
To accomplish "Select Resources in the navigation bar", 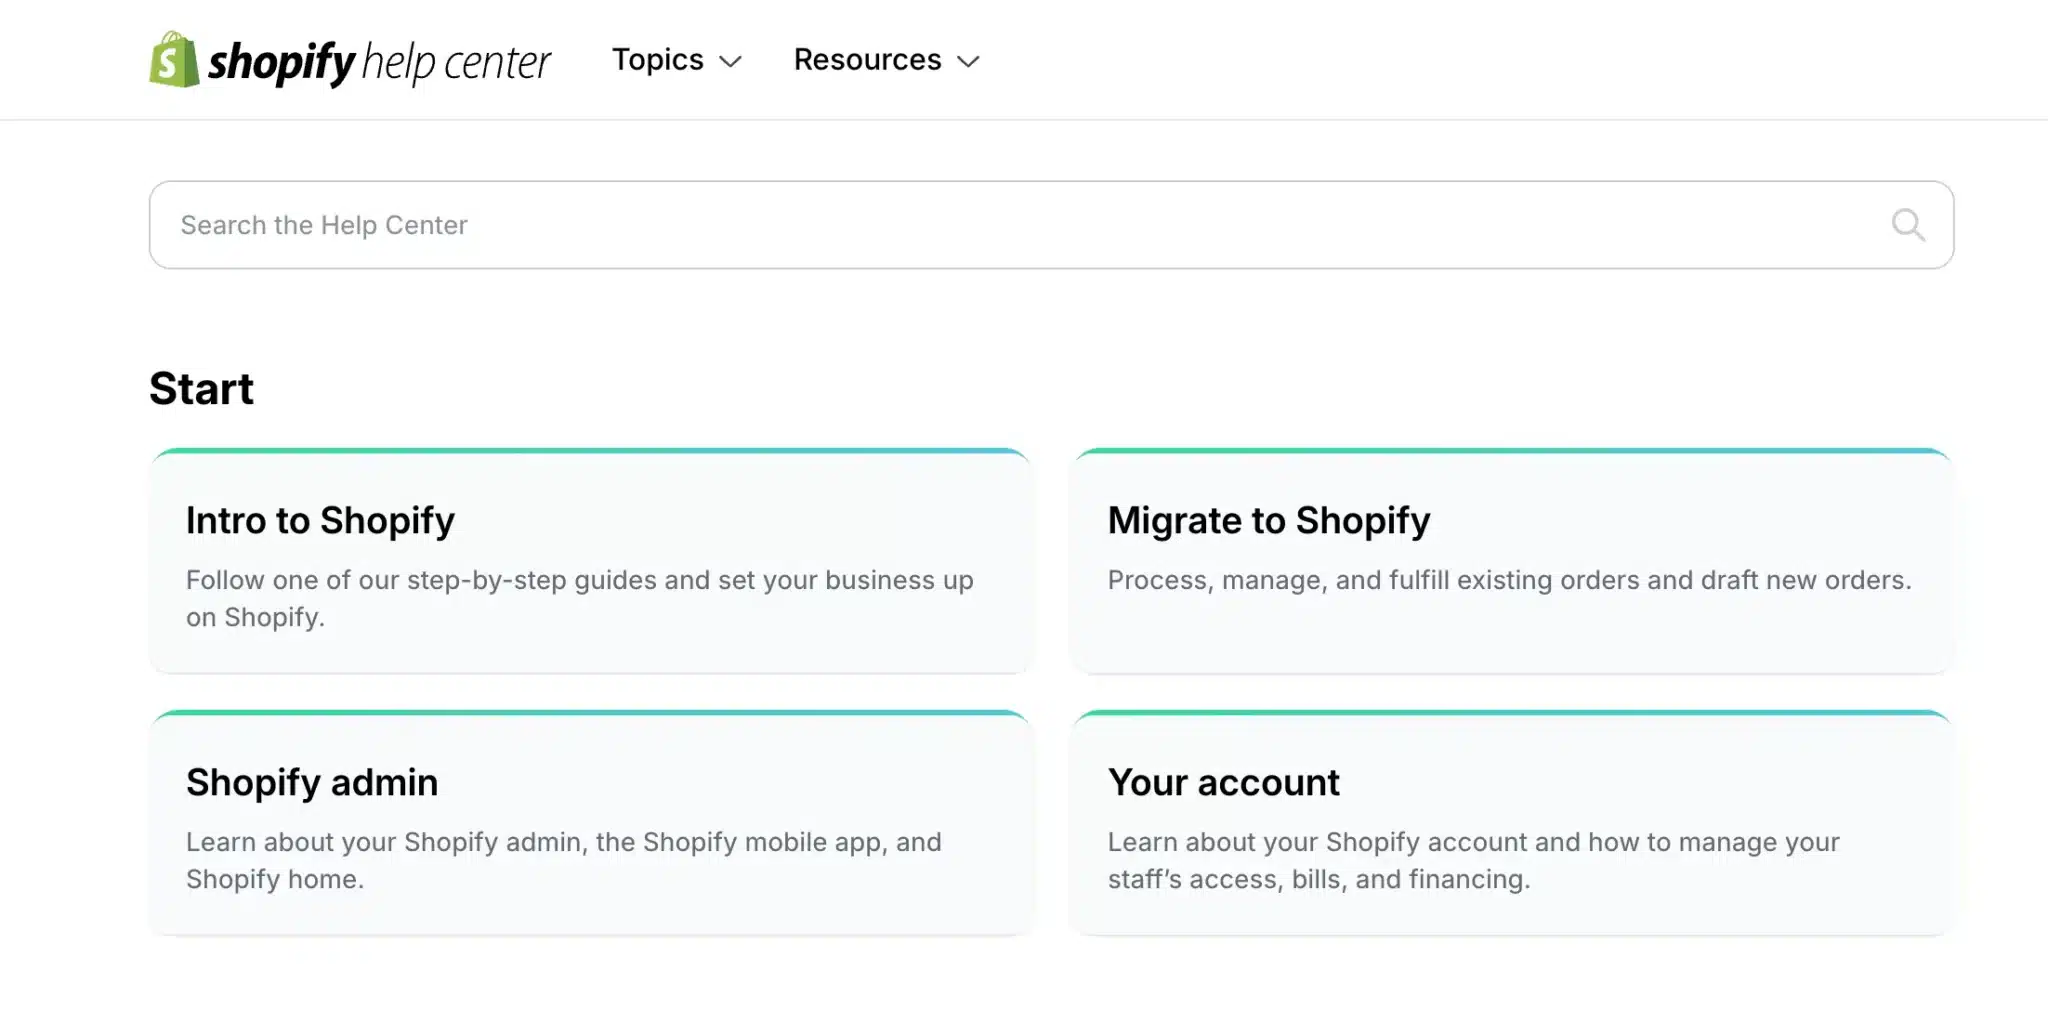I will pyautogui.click(x=866, y=60).
